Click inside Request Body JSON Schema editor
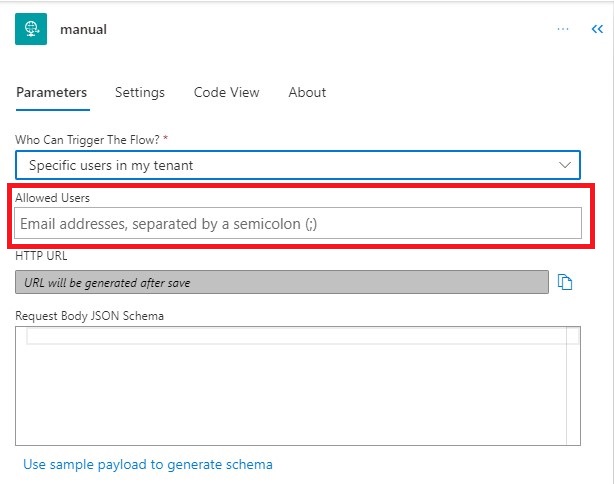 290,390
